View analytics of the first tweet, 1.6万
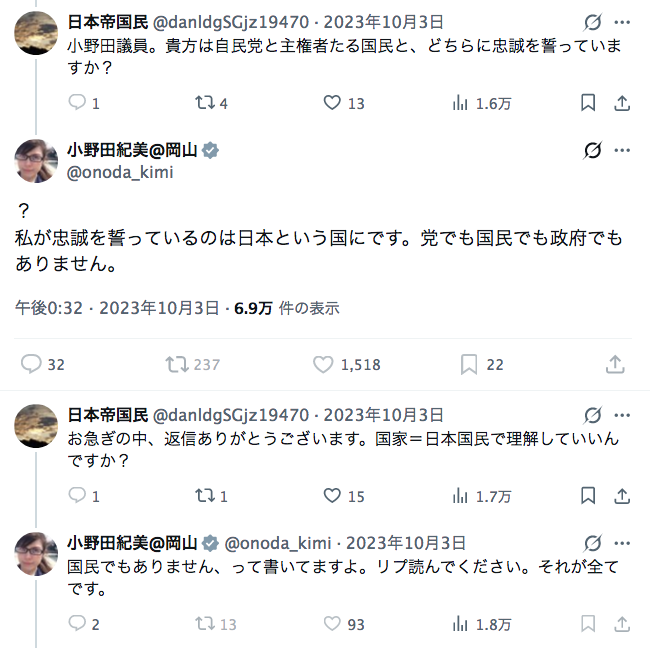This screenshot has width=650, height=654. [461, 103]
